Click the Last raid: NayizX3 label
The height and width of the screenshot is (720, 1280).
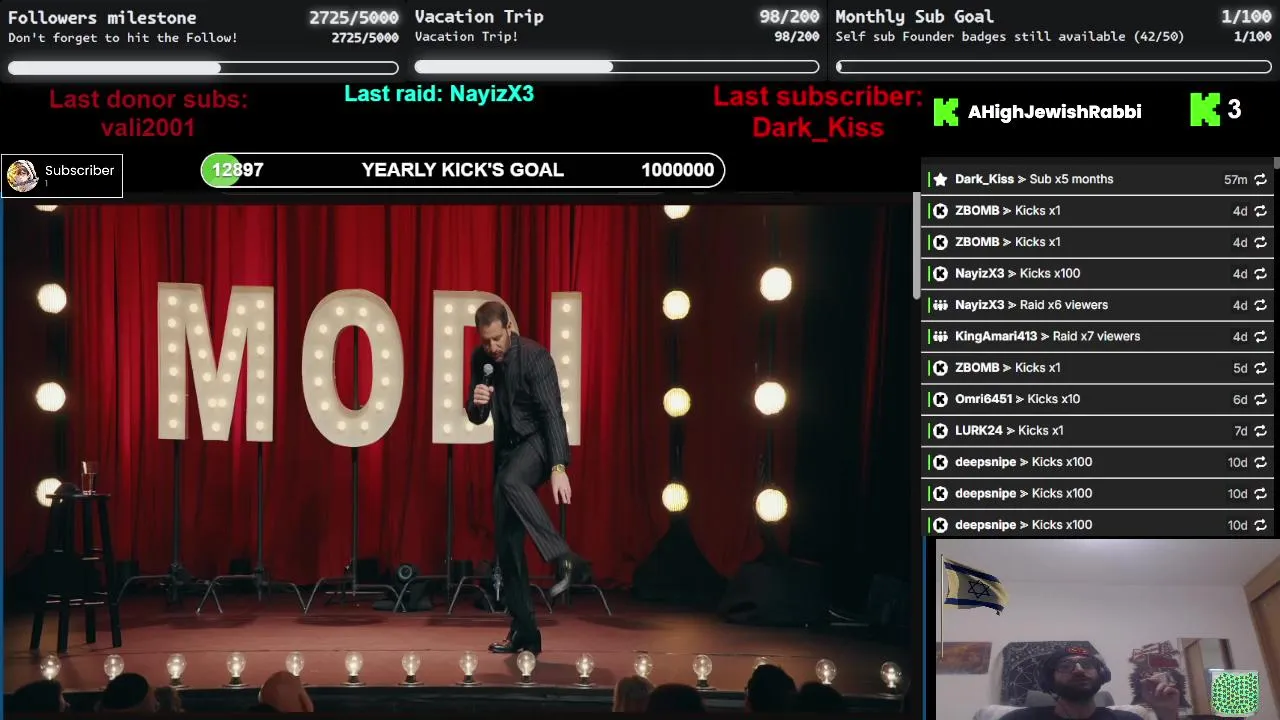click(x=439, y=94)
